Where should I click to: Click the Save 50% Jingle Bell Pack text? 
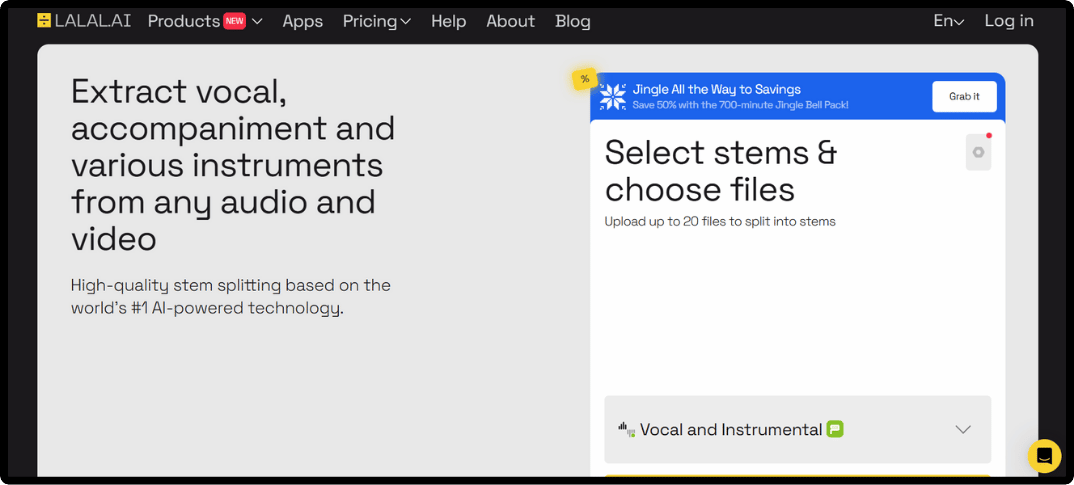pyautogui.click(x=740, y=105)
